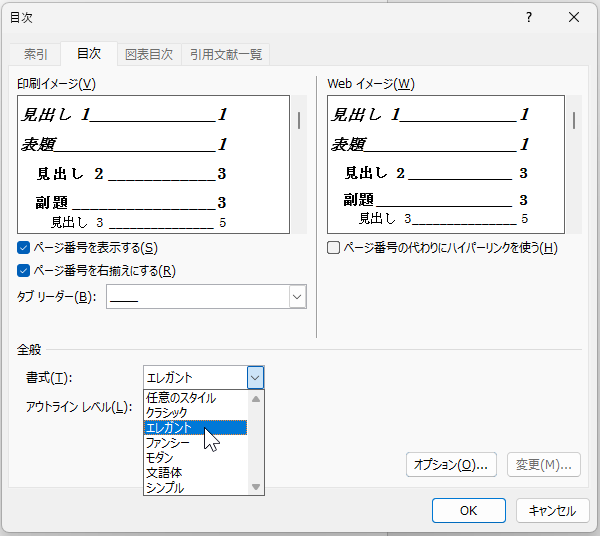The height and width of the screenshot is (536, 600).
Task: Select 文語体 in format list
Action: coord(196,472)
